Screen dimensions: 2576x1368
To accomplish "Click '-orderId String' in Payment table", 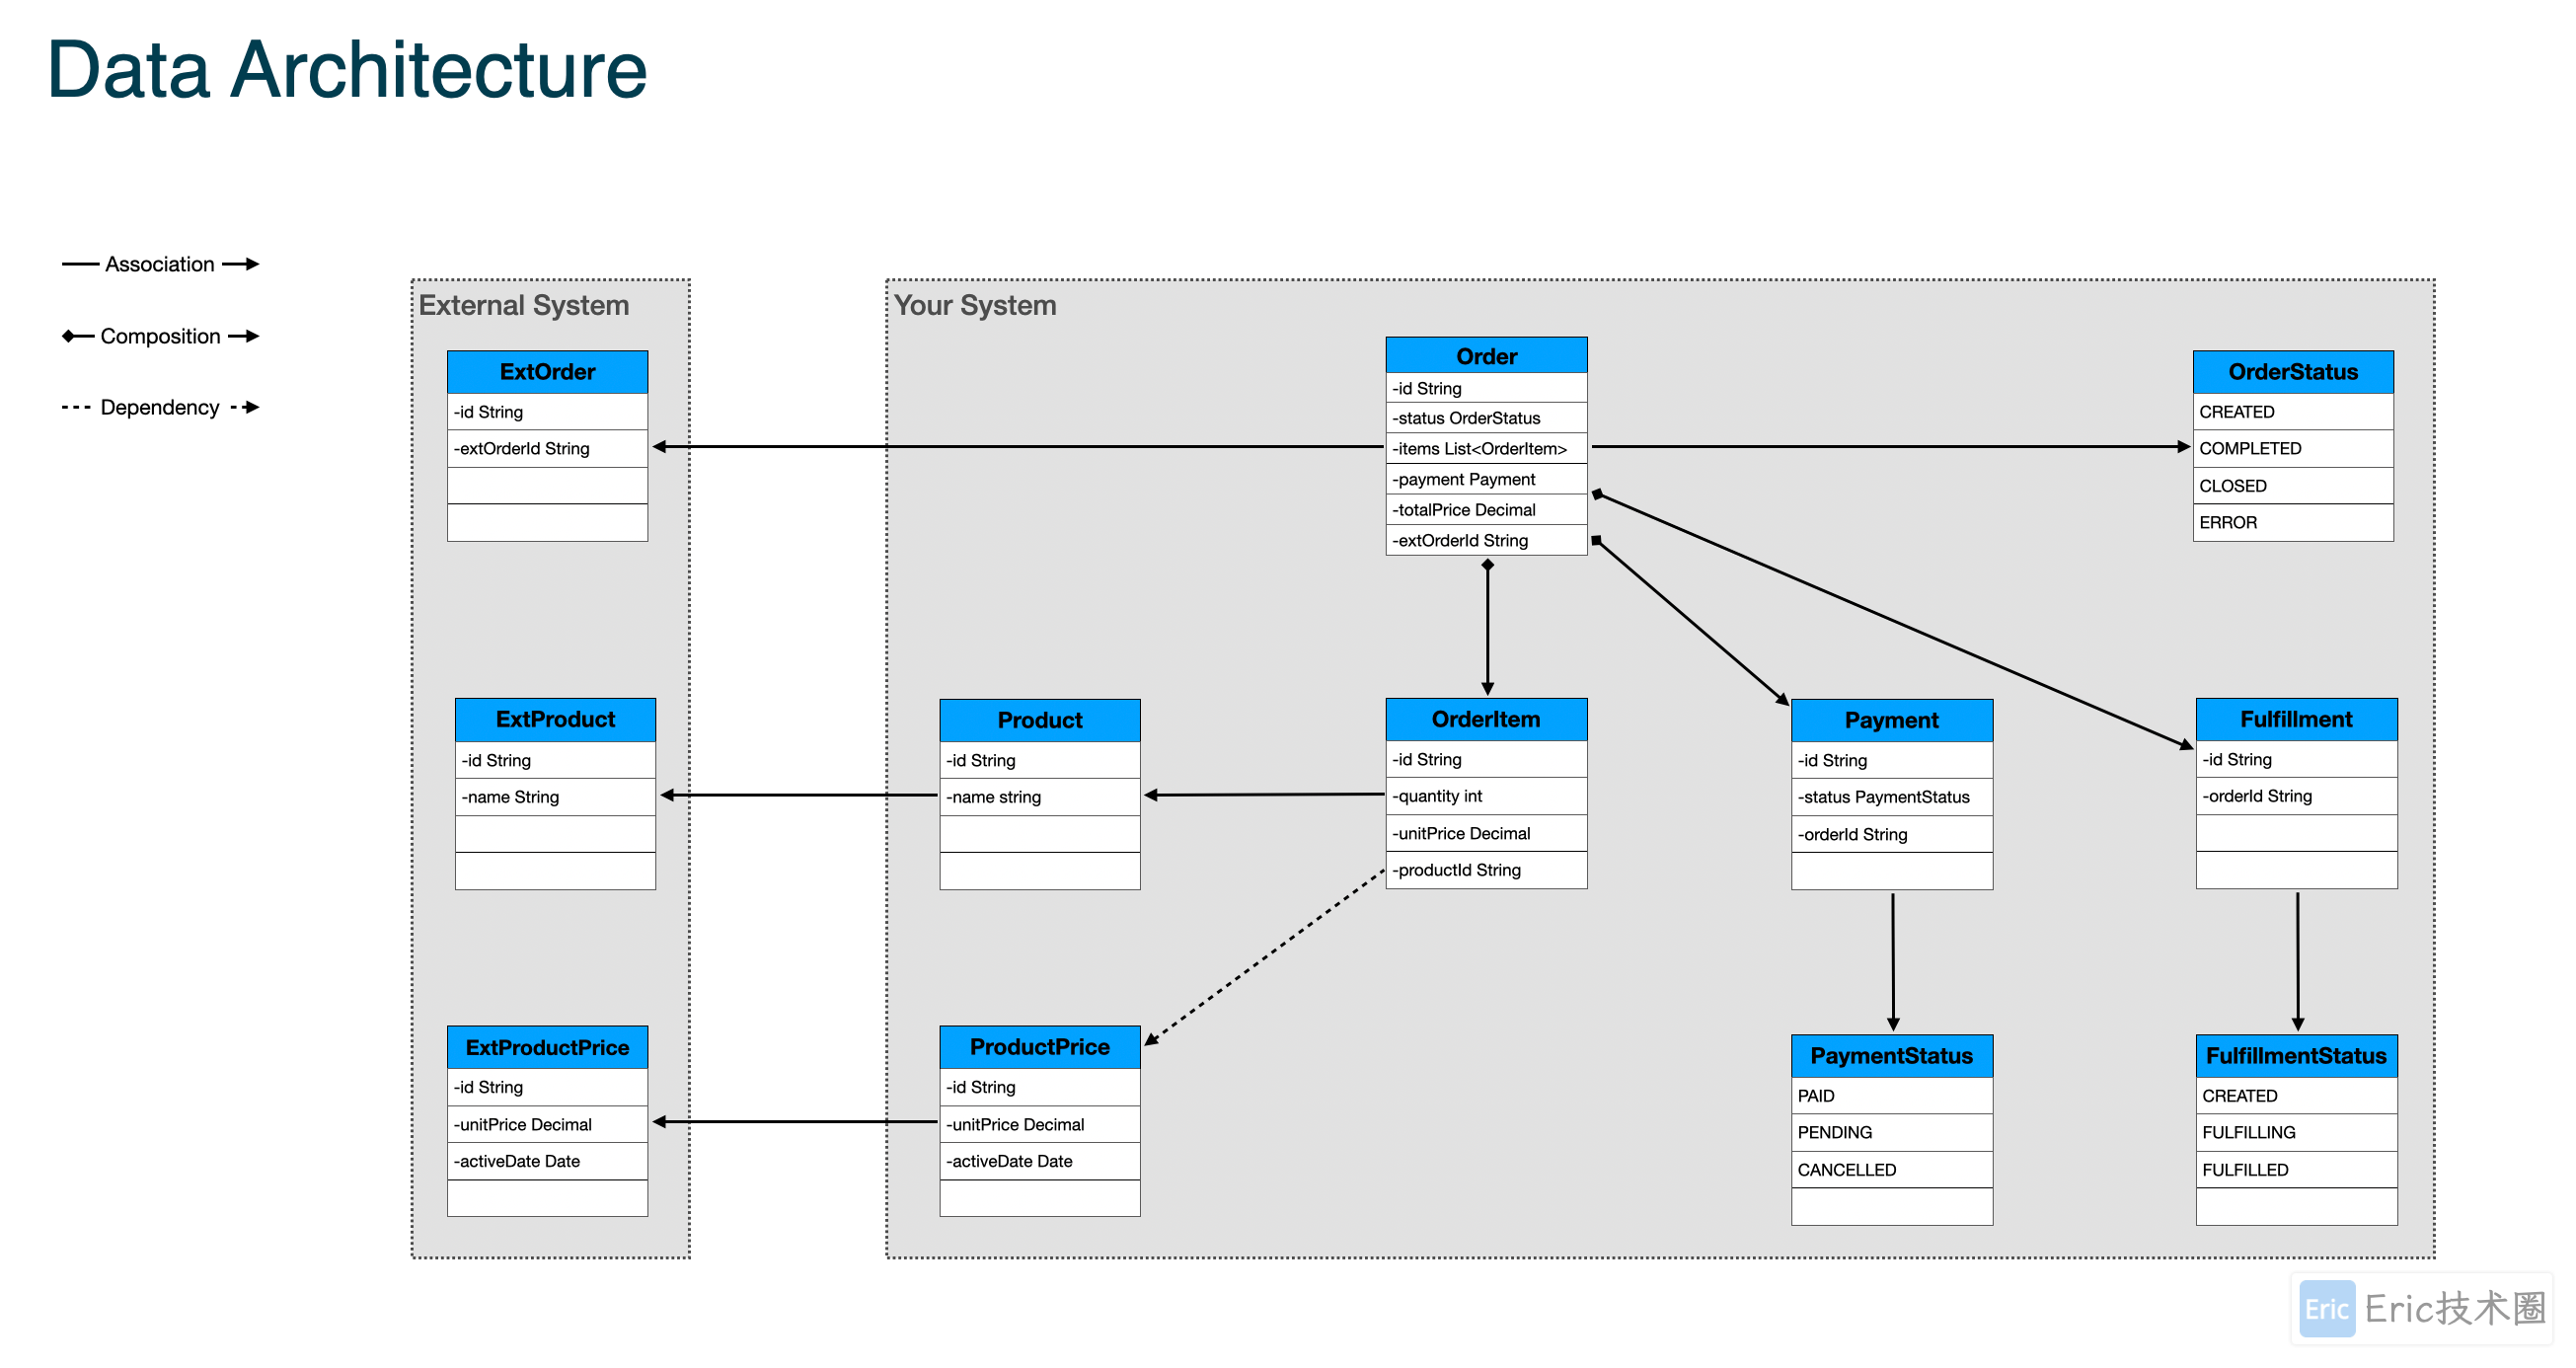I will [x=1892, y=834].
